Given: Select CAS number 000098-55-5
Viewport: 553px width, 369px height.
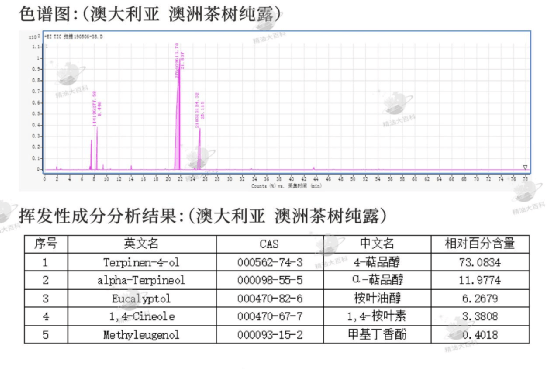Looking at the screenshot, I should point(270,280).
